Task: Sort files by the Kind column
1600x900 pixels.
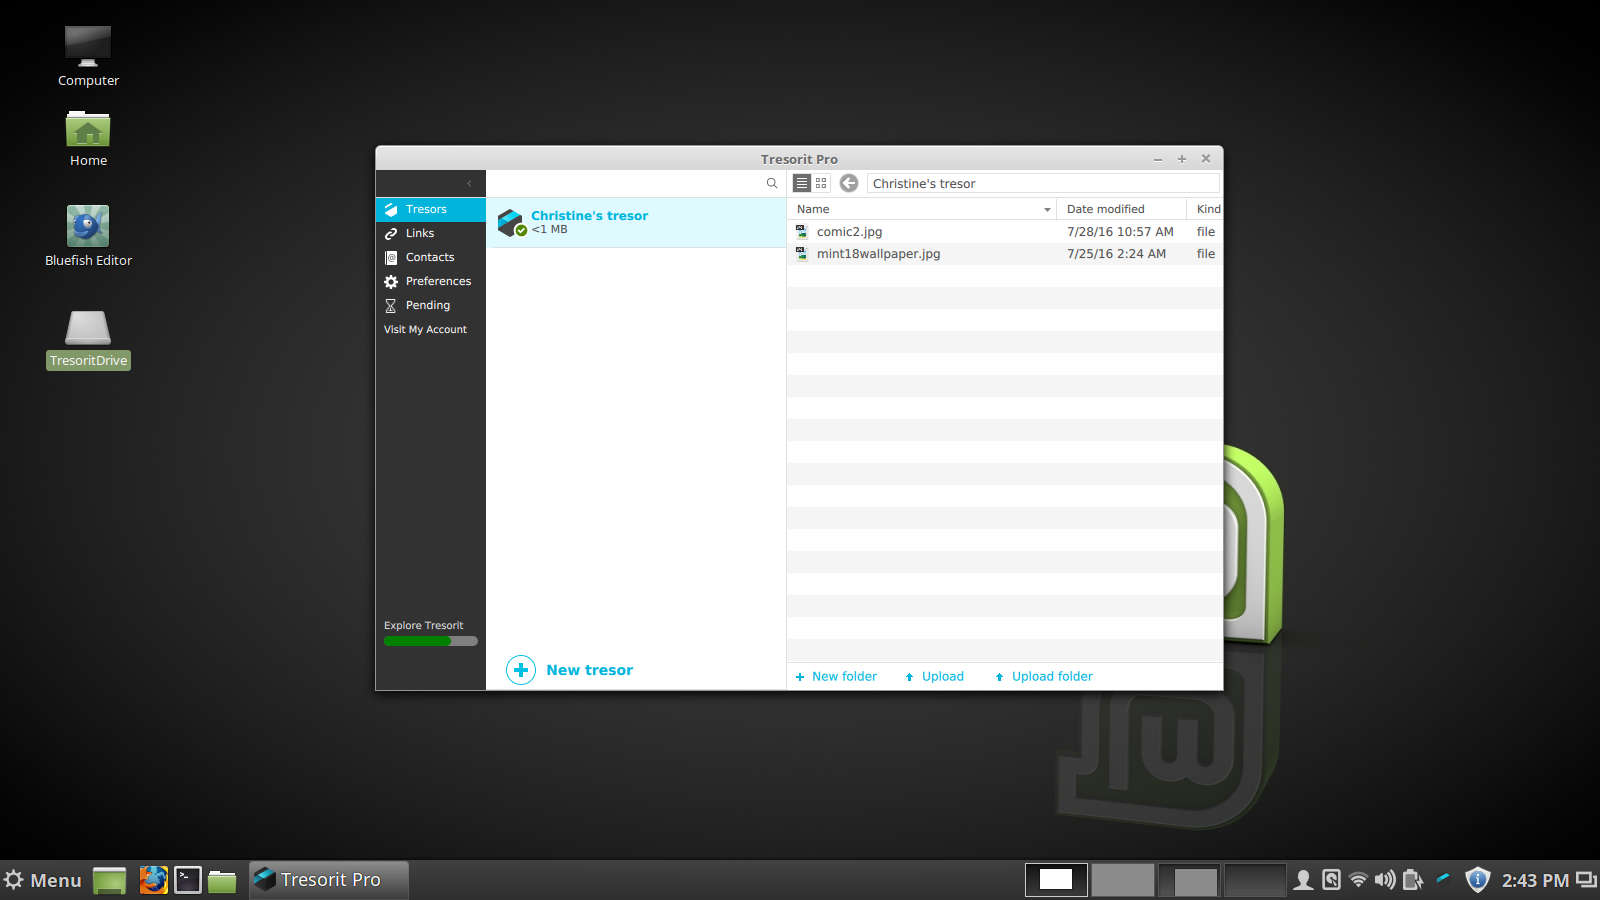Action: pyautogui.click(x=1207, y=209)
